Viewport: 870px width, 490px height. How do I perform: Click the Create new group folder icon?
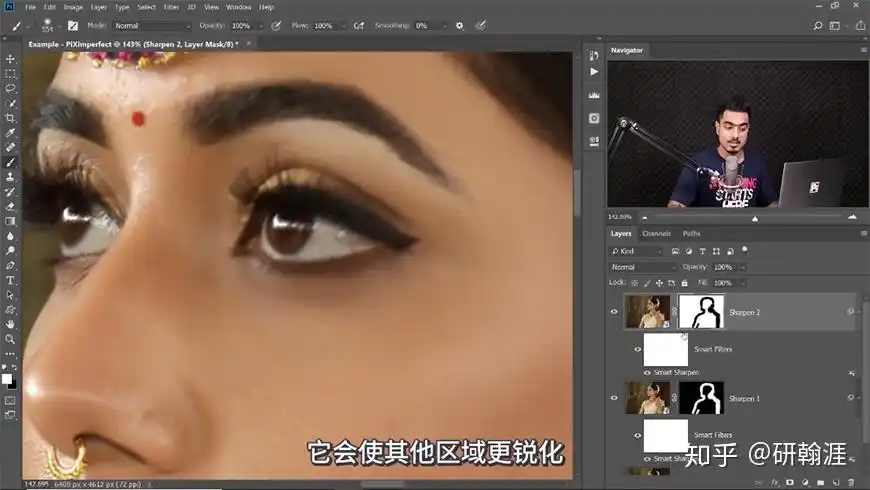point(821,483)
